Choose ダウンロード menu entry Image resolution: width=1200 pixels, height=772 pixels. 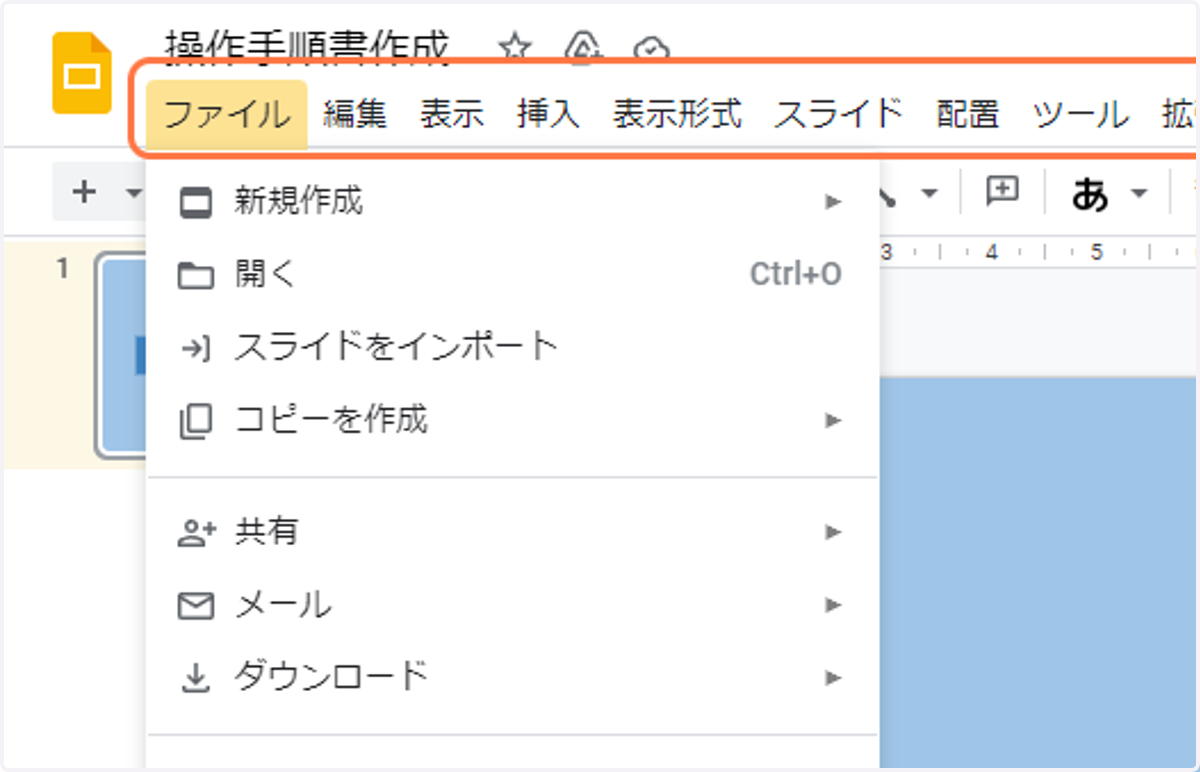click(x=512, y=677)
